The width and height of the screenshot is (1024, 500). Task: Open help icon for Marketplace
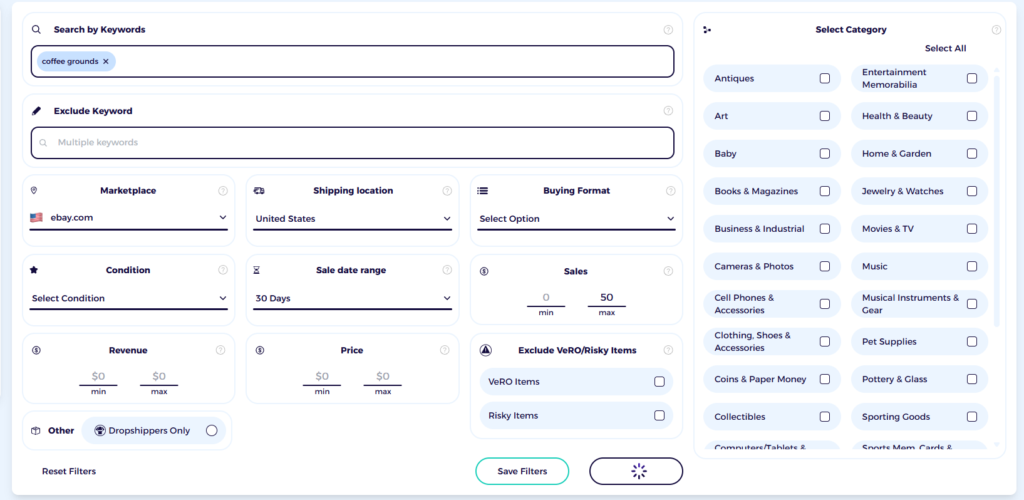[223, 191]
